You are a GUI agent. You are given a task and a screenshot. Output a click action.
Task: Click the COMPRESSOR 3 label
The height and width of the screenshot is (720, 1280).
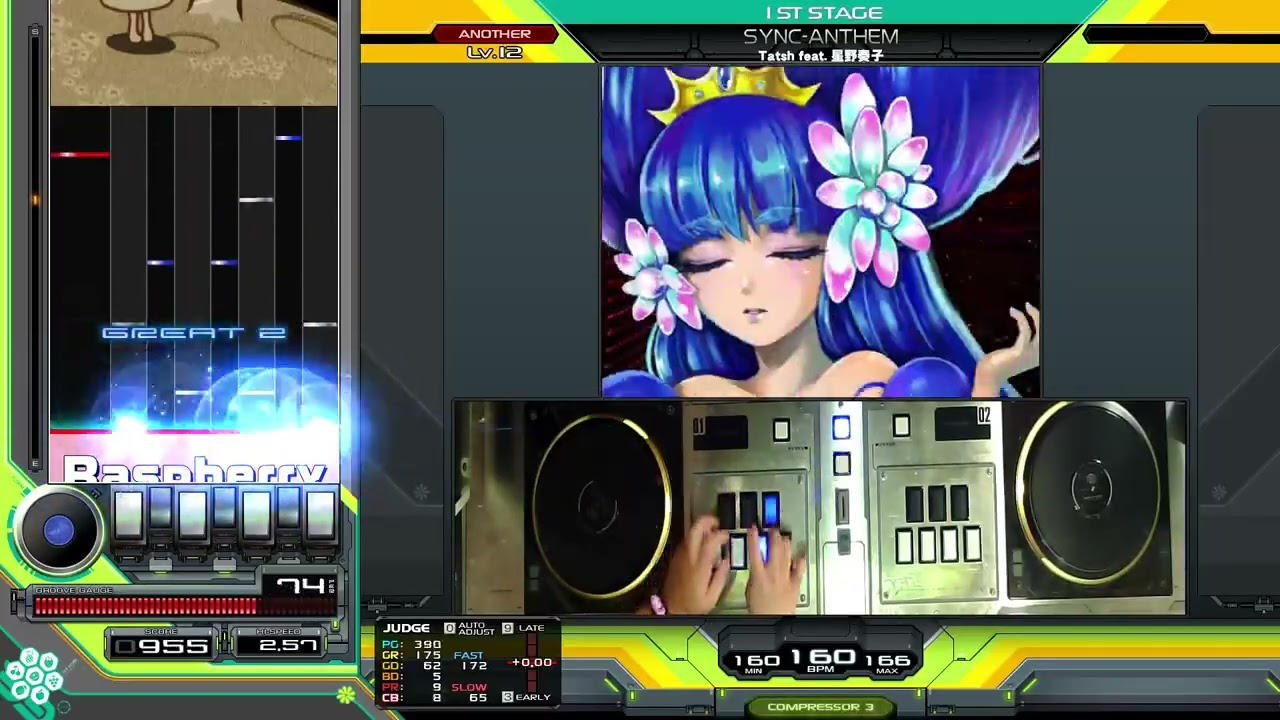tap(820, 707)
